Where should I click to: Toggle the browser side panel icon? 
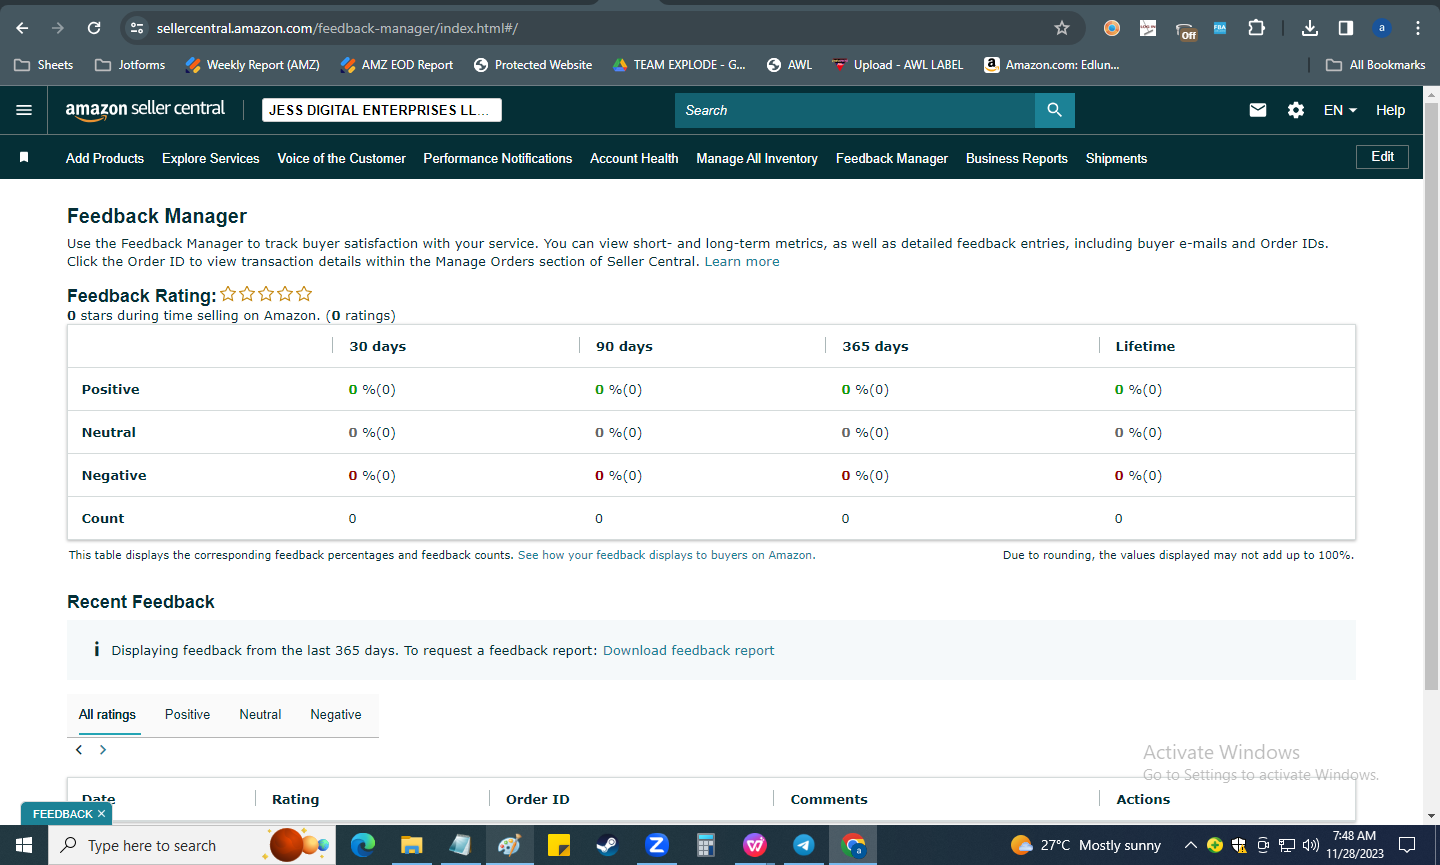(x=1346, y=28)
